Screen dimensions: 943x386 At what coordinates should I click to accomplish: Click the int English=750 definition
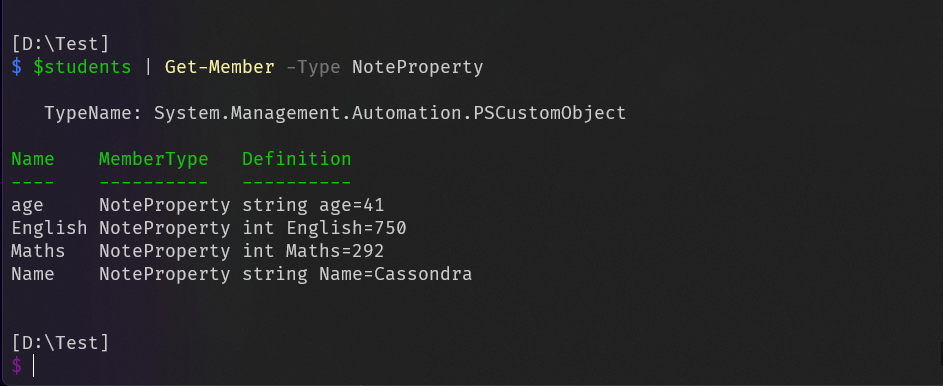tap(324, 228)
